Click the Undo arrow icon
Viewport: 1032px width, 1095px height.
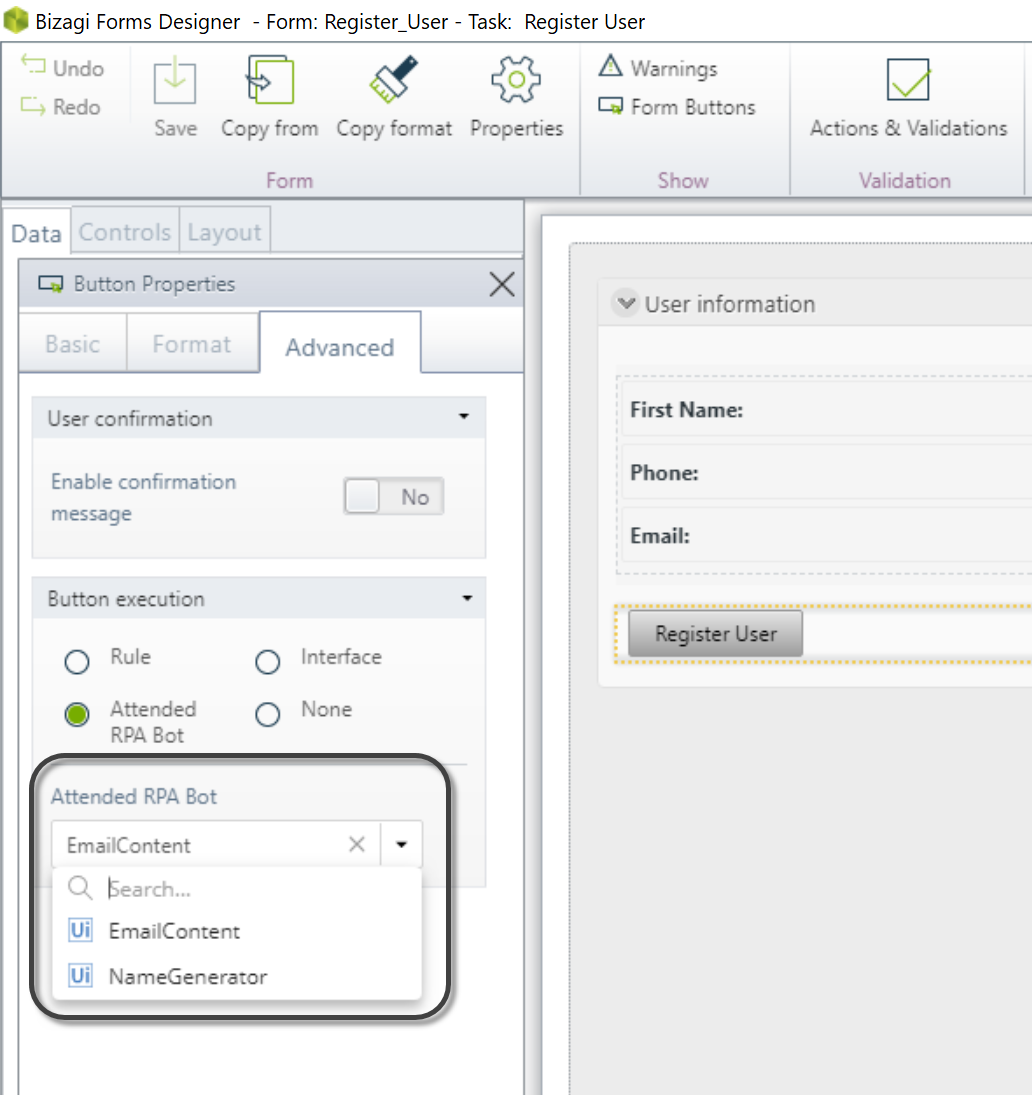[33, 65]
